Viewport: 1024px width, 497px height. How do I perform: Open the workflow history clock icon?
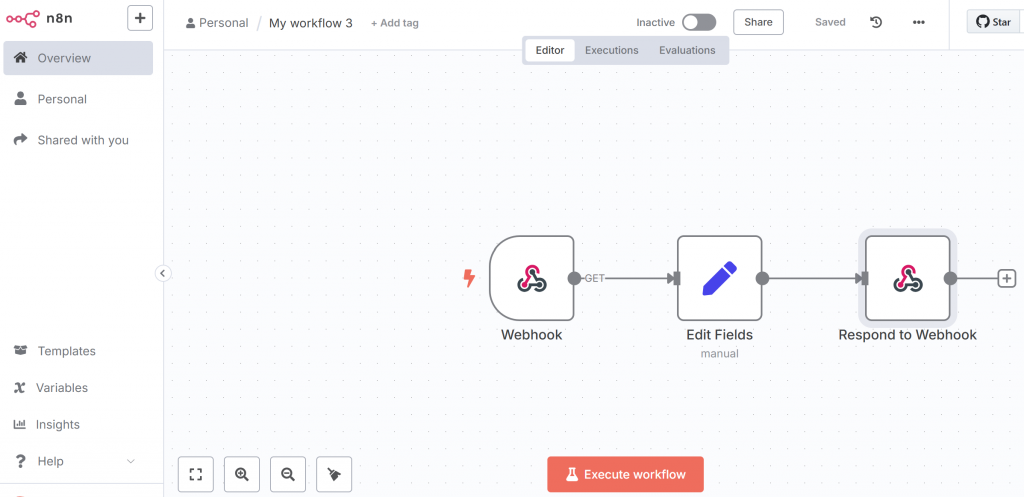876,22
